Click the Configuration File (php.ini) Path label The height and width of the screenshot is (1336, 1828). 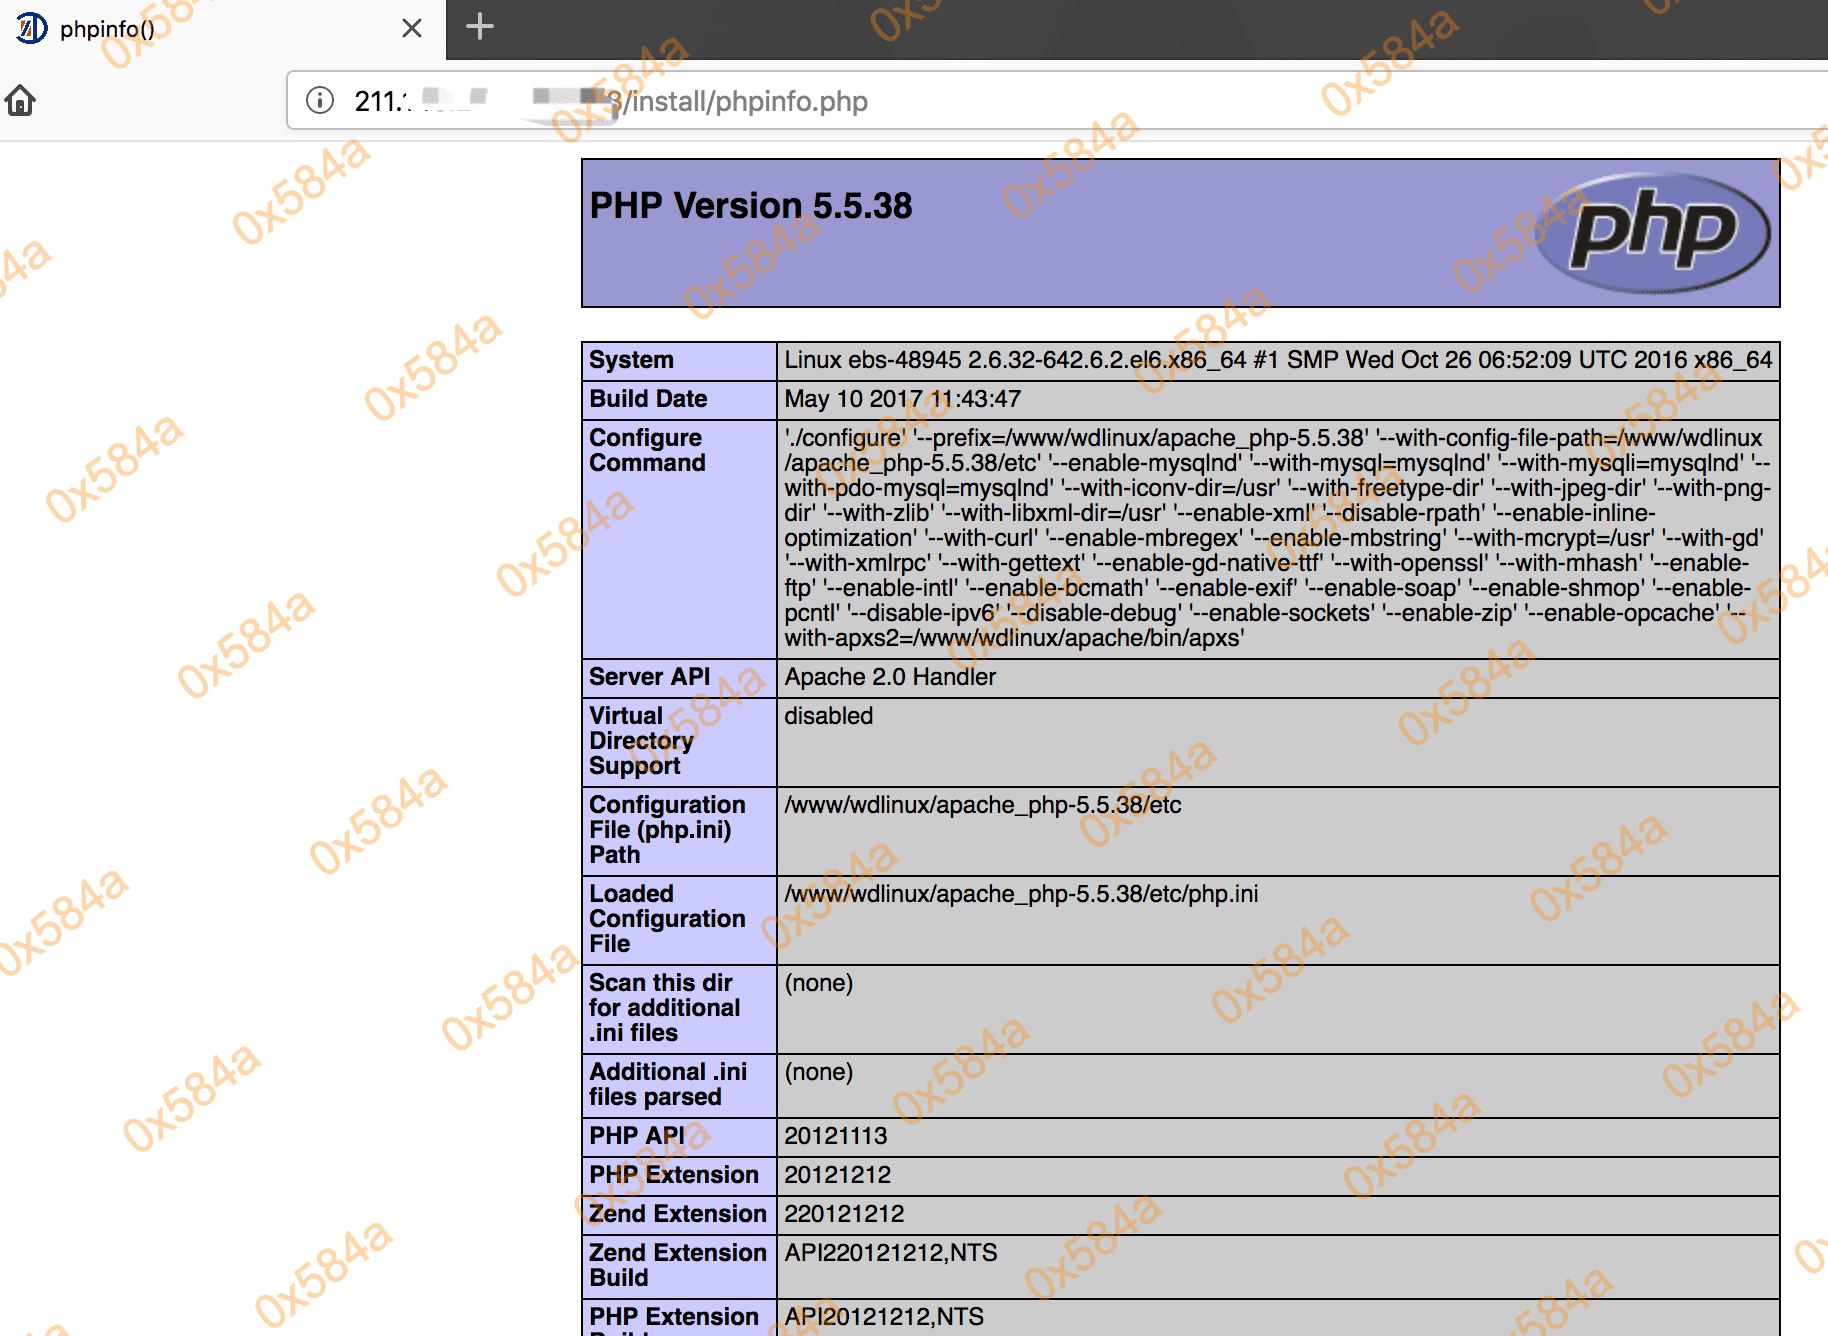point(666,830)
